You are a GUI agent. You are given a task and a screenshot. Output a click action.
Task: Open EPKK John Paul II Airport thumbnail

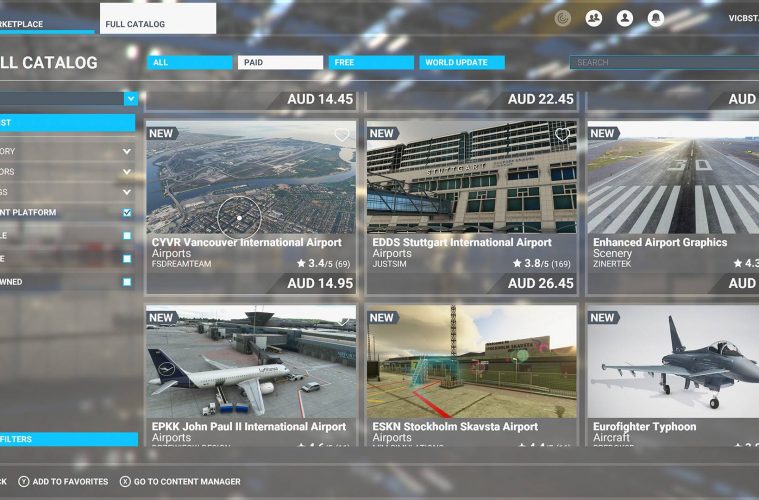pyautogui.click(x=251, y=362)
